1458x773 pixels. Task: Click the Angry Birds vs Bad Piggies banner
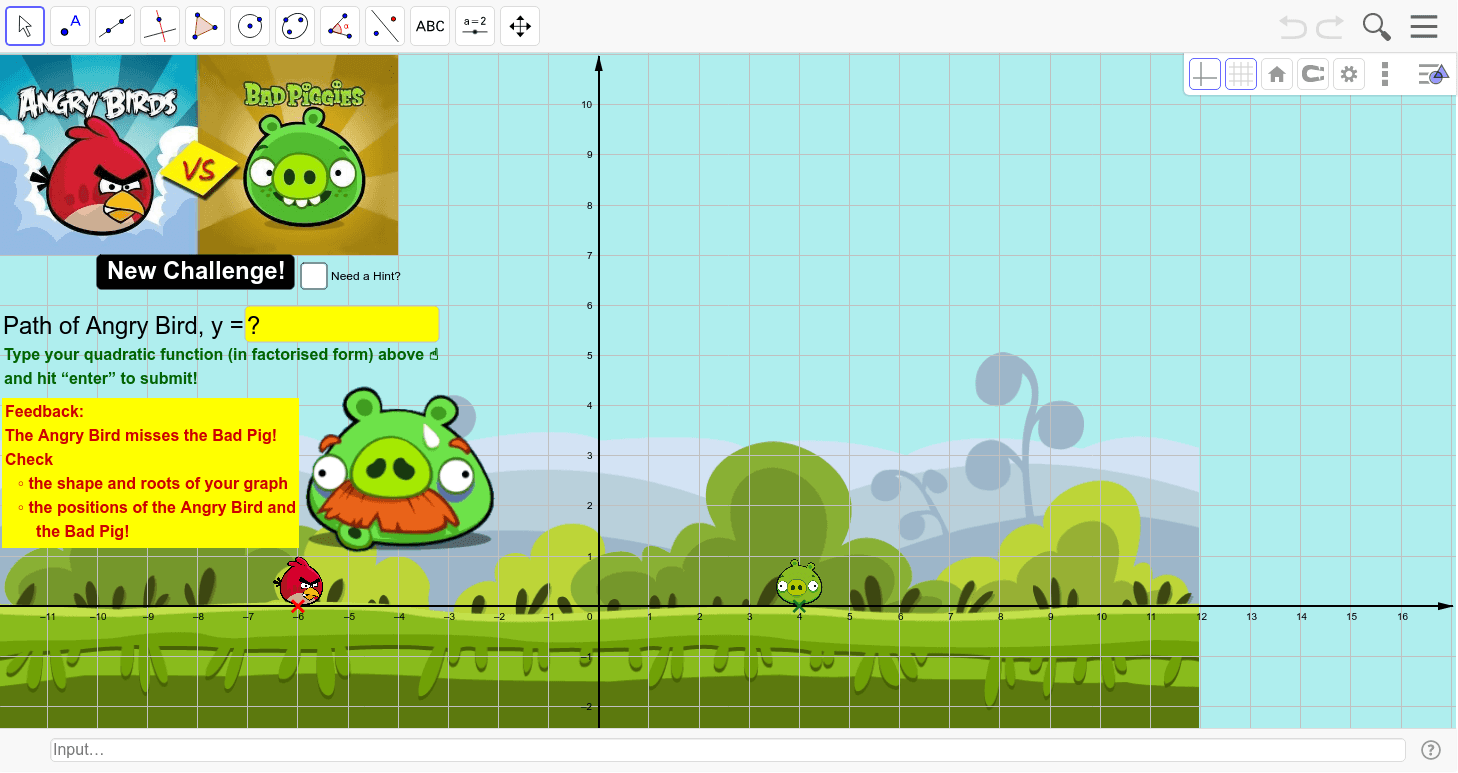pos(199,155)
